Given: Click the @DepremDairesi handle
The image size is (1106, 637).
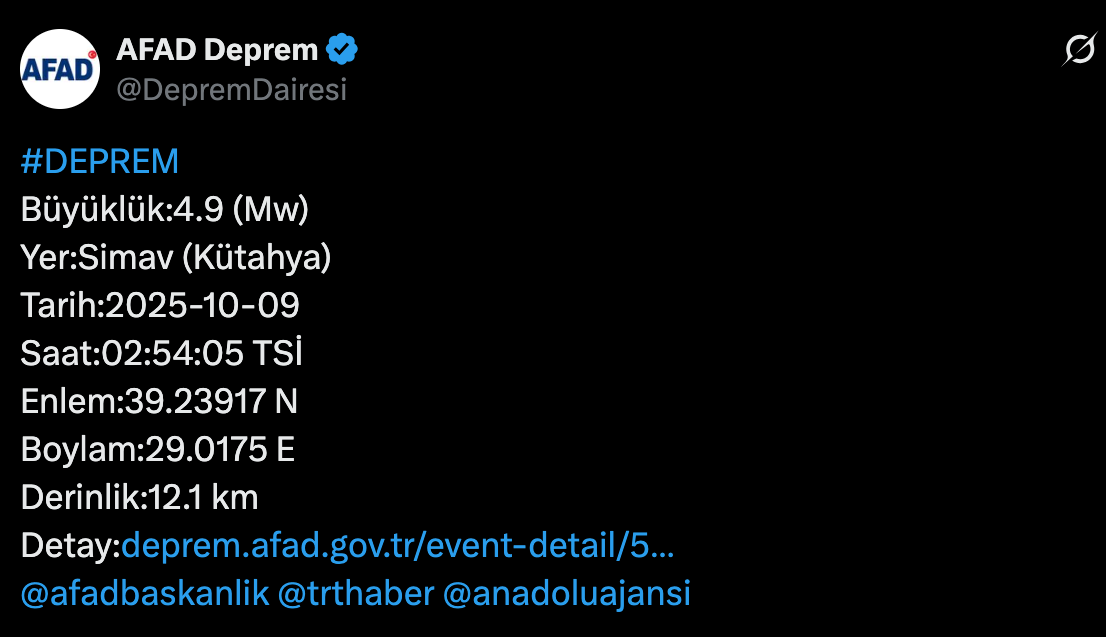Looking at the screenshot, I should coord(231,90).
